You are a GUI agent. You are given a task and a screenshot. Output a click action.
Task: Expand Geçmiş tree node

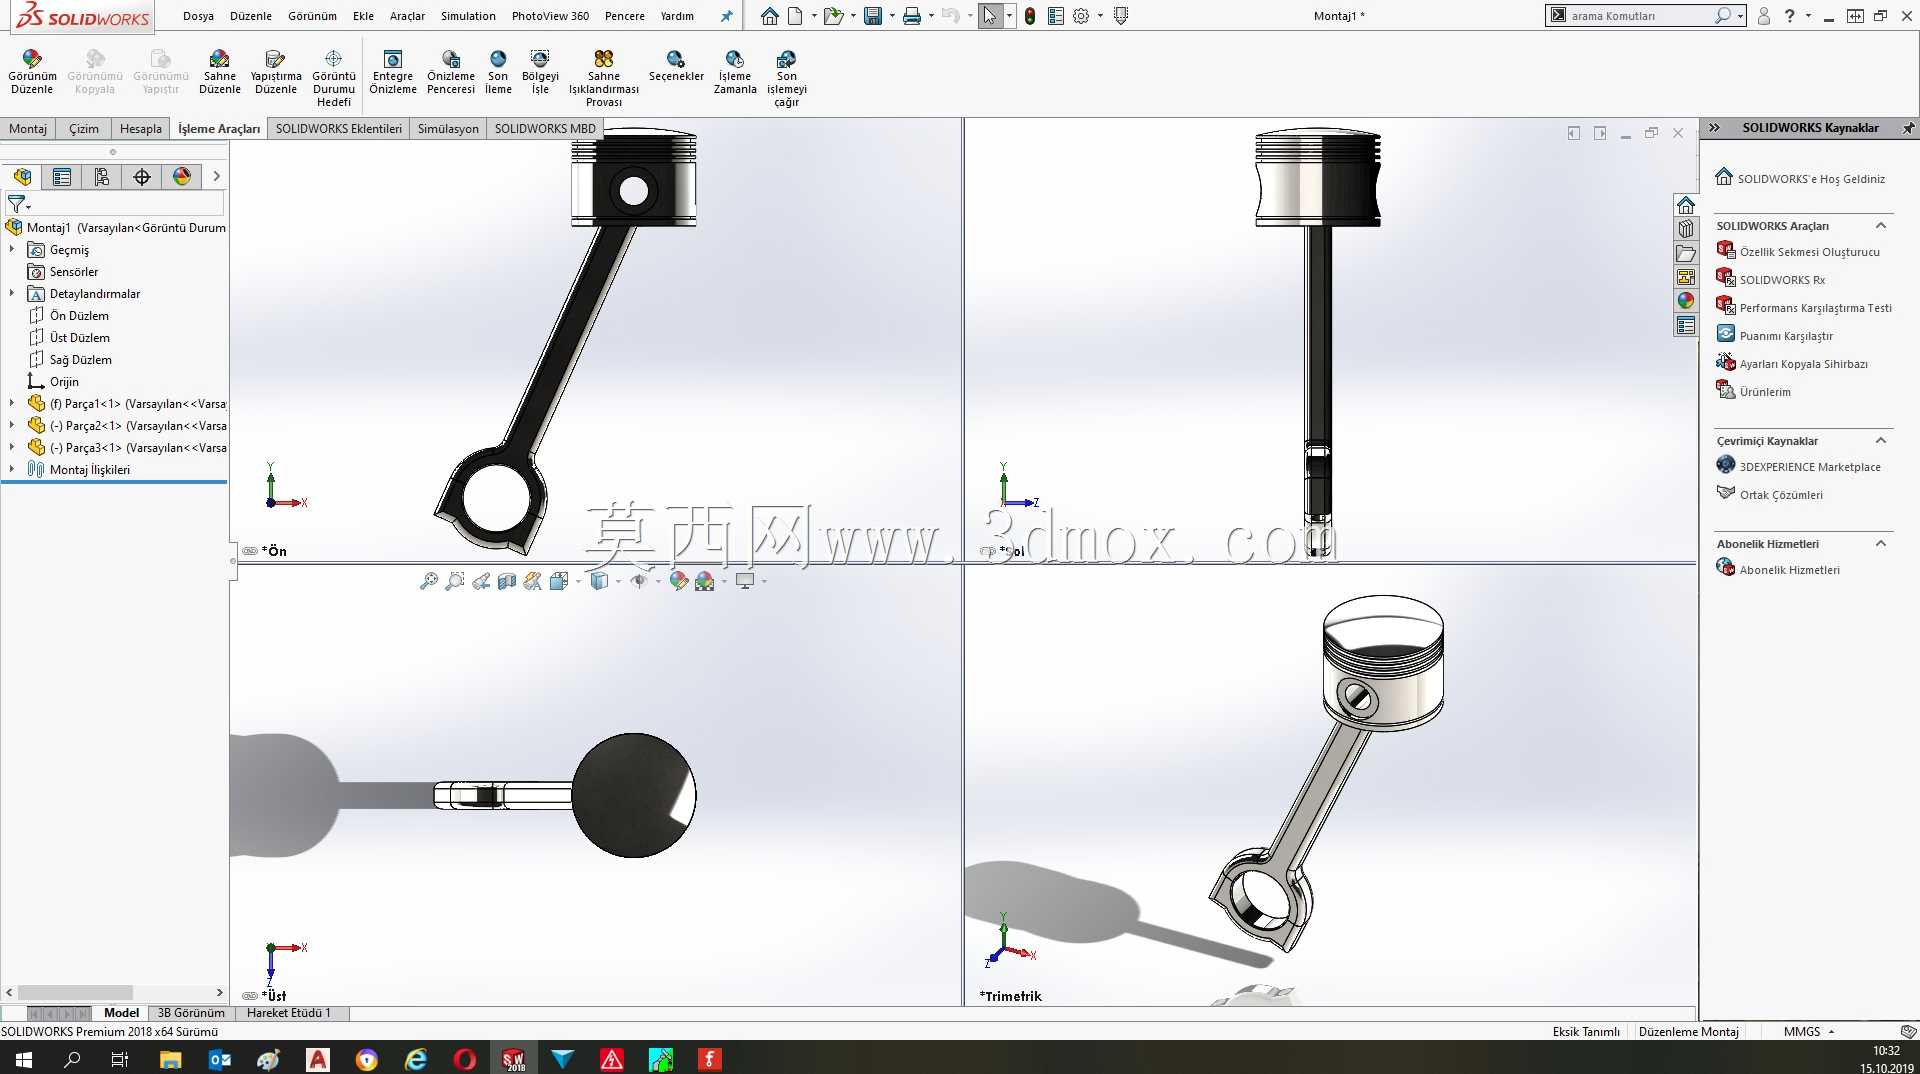[x=12, y=250]
